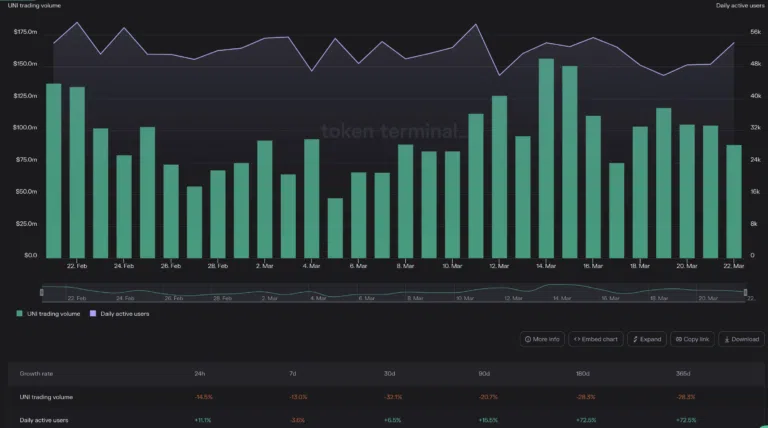The width and height of the screenshot is (768, 428).
Task: Select the shortest bar on 5. Mar
Action: point(335,228)
